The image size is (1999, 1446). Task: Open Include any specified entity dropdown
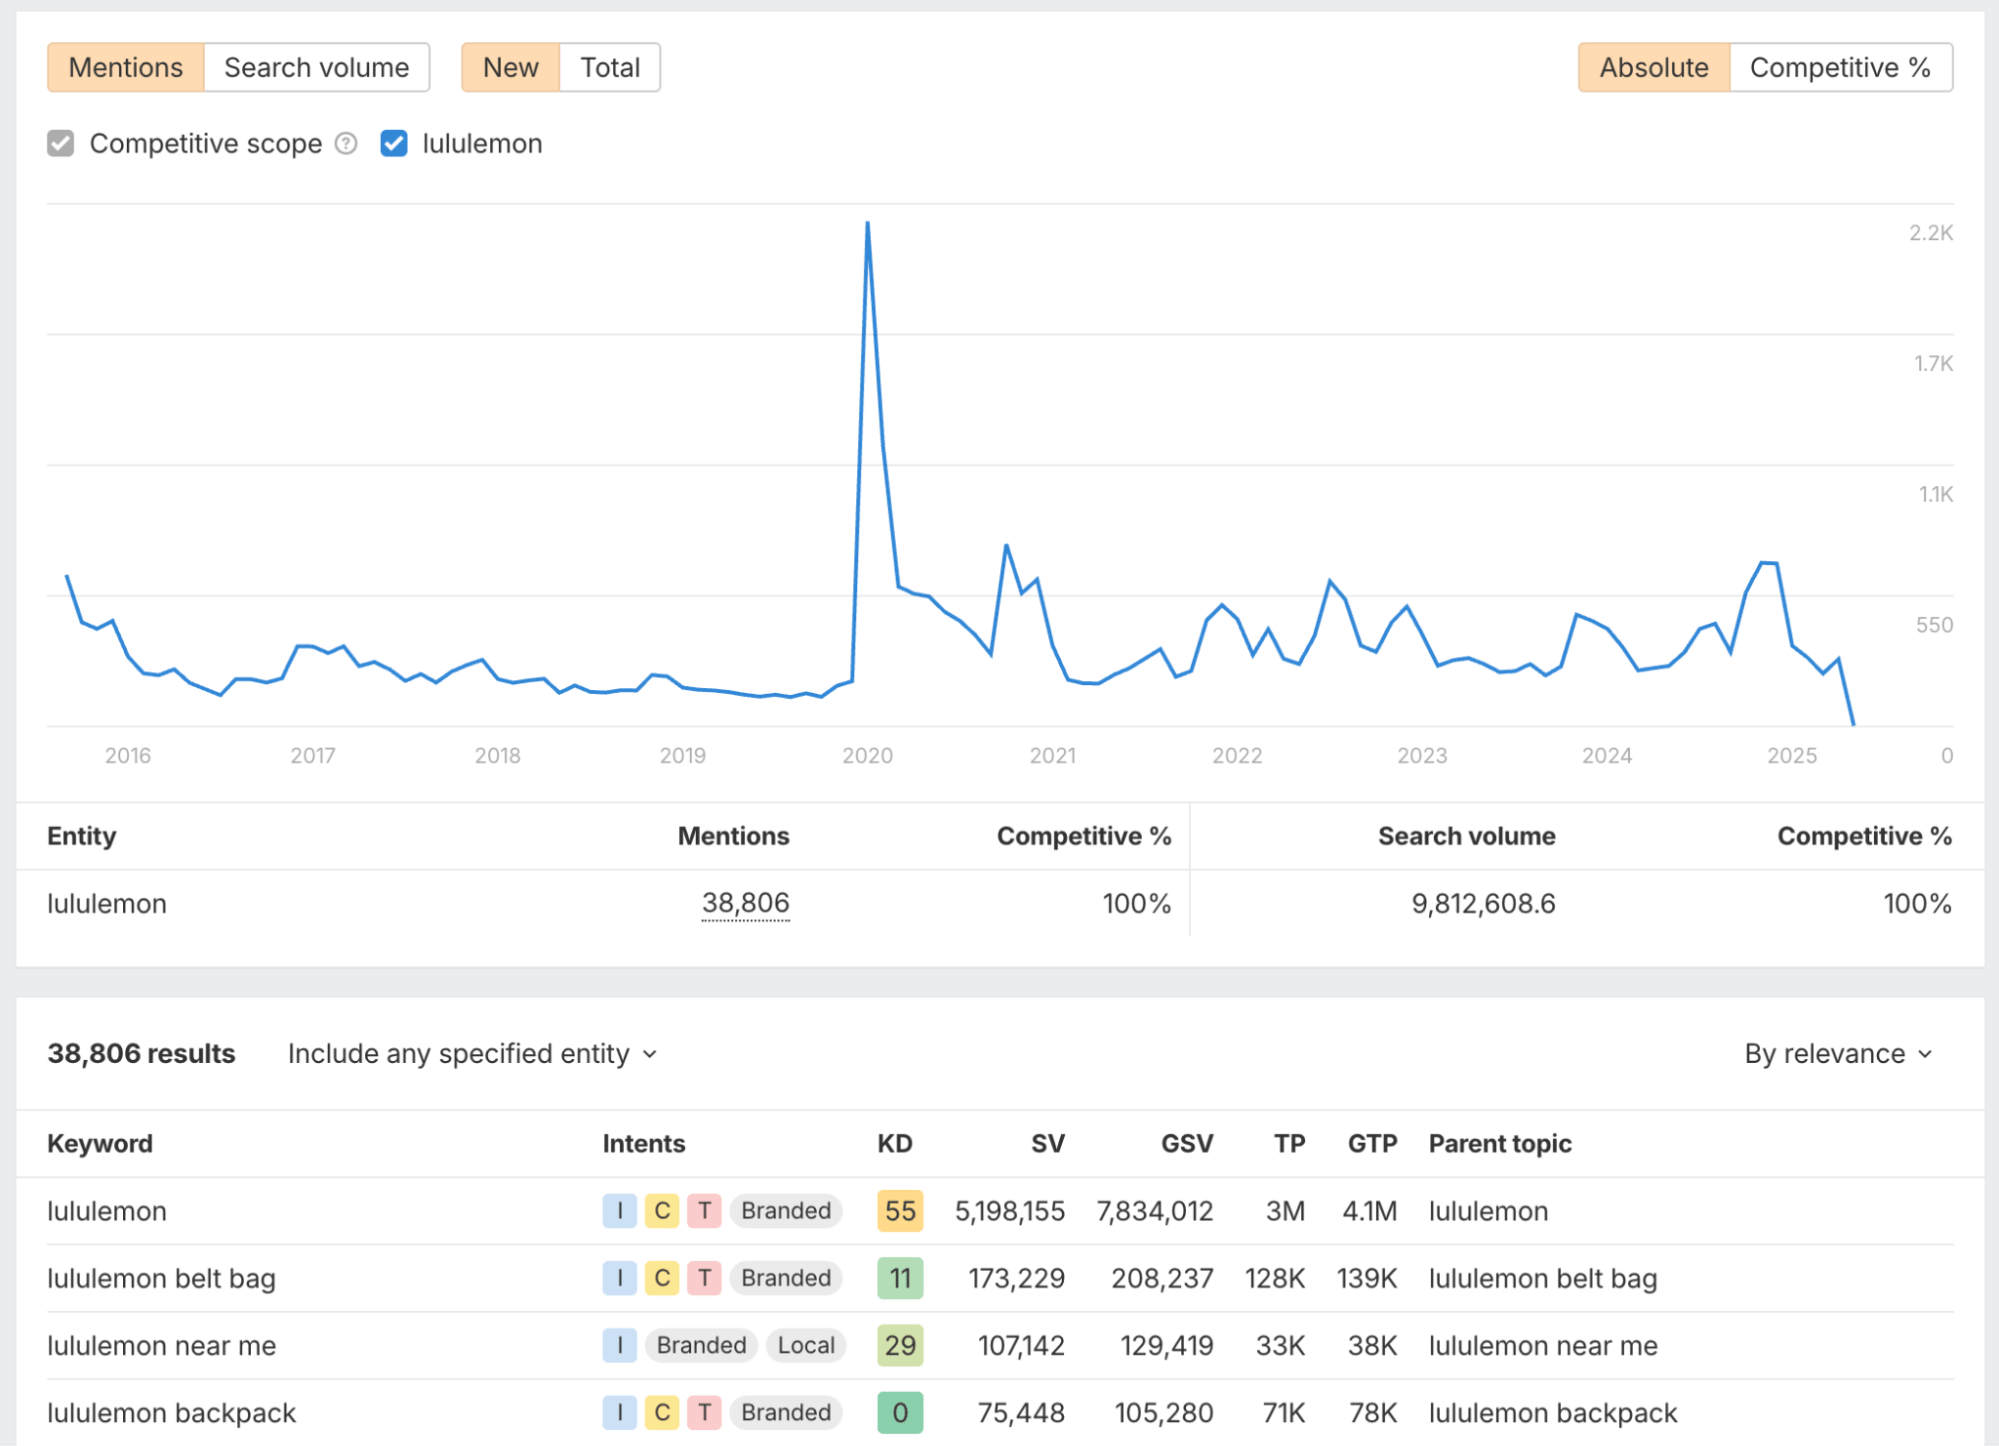[x=472, y=1054]
